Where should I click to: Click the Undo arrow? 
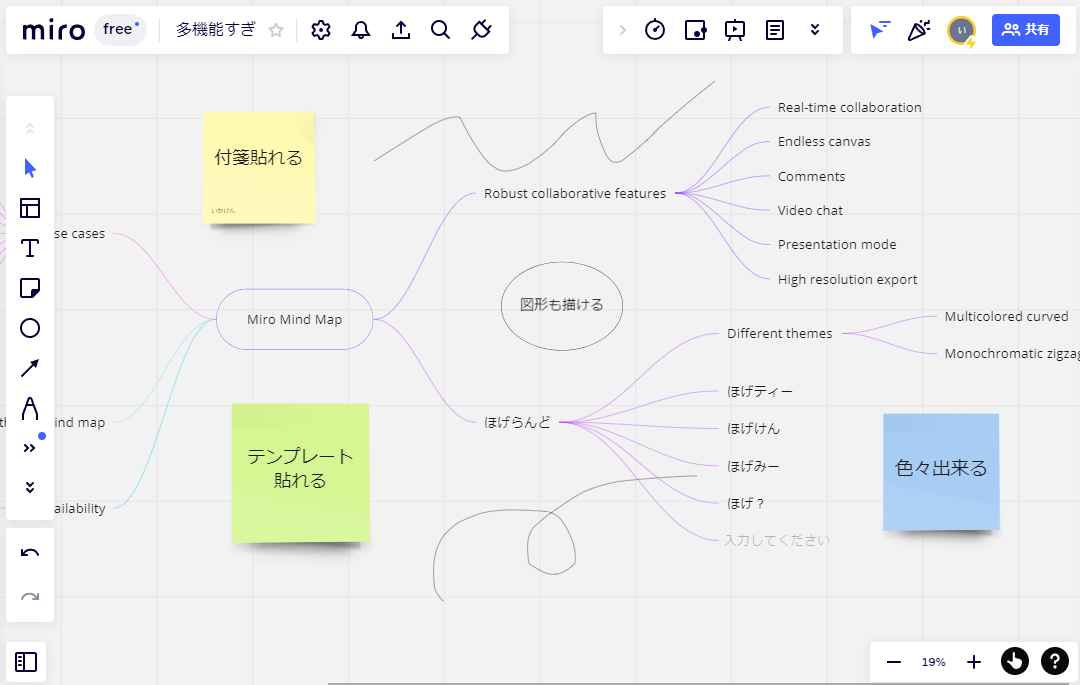(30, 553)
